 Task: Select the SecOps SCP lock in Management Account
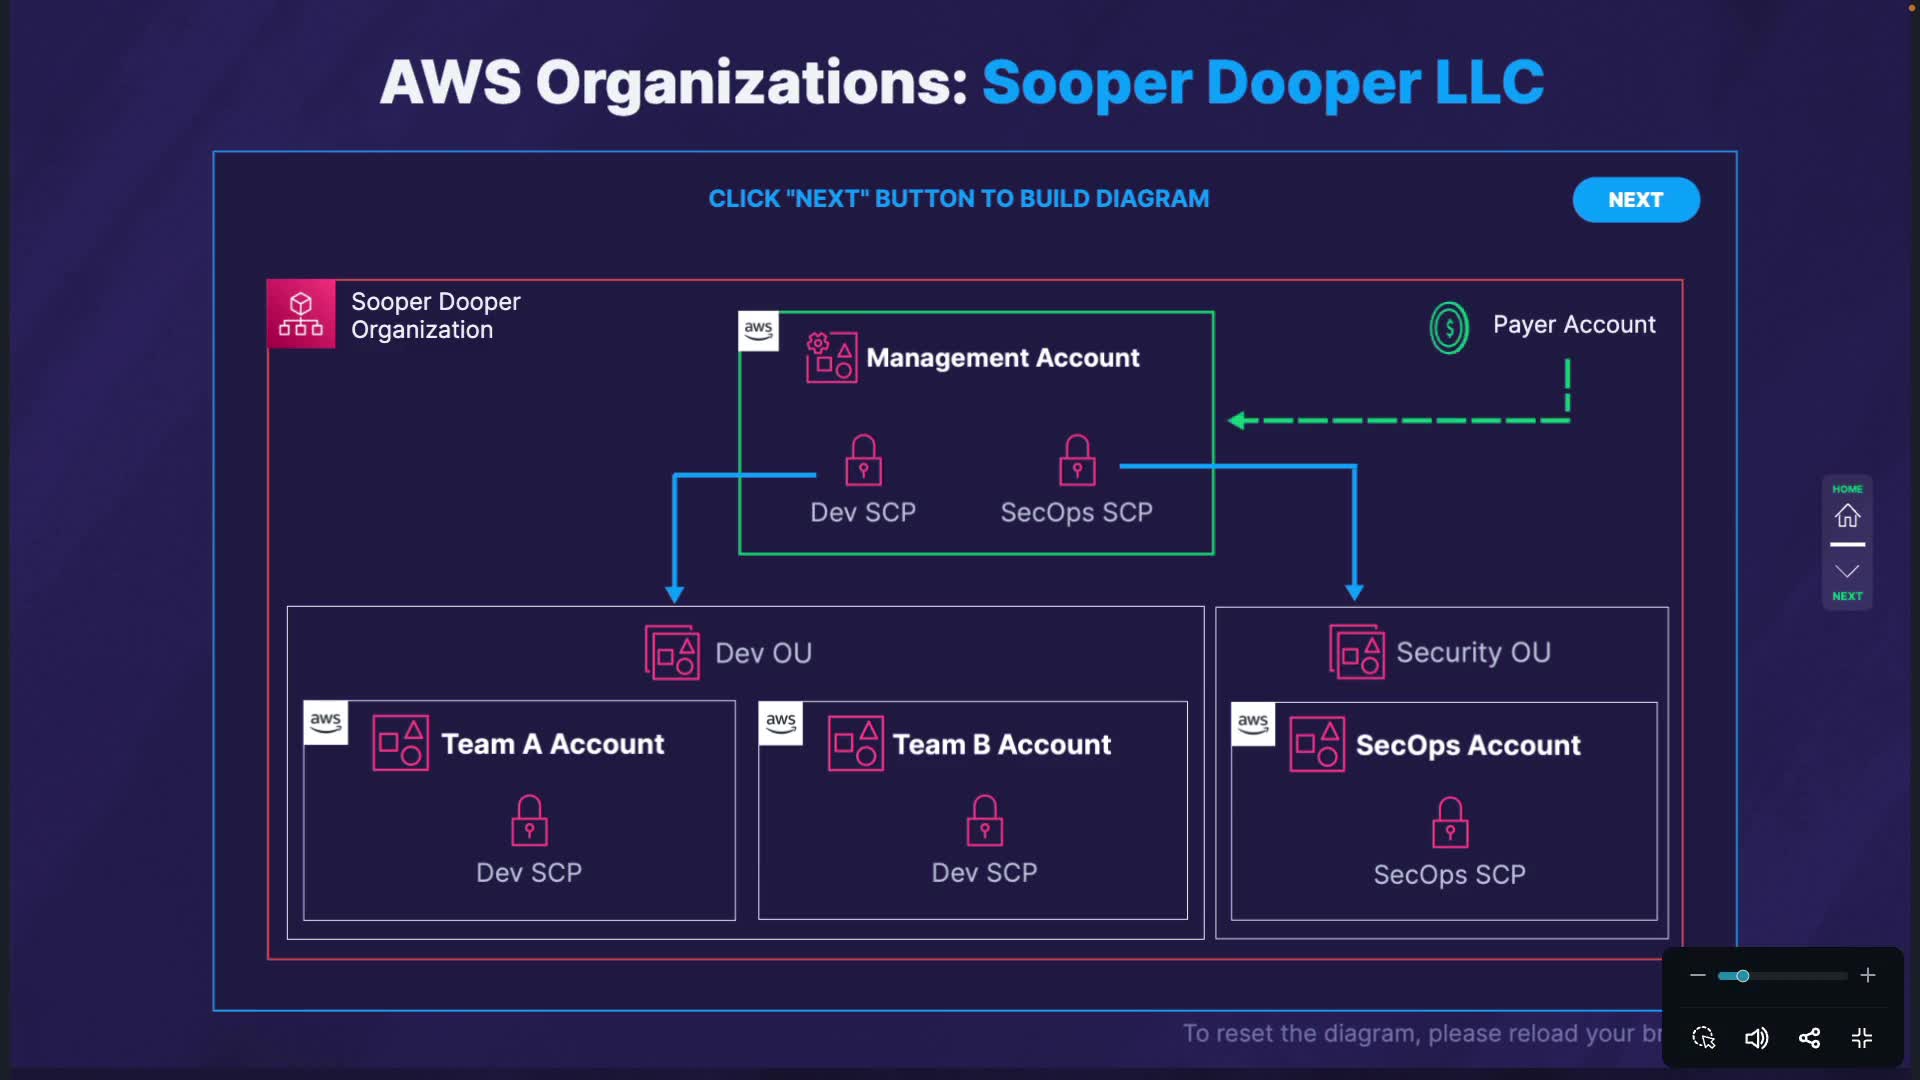1077,460
